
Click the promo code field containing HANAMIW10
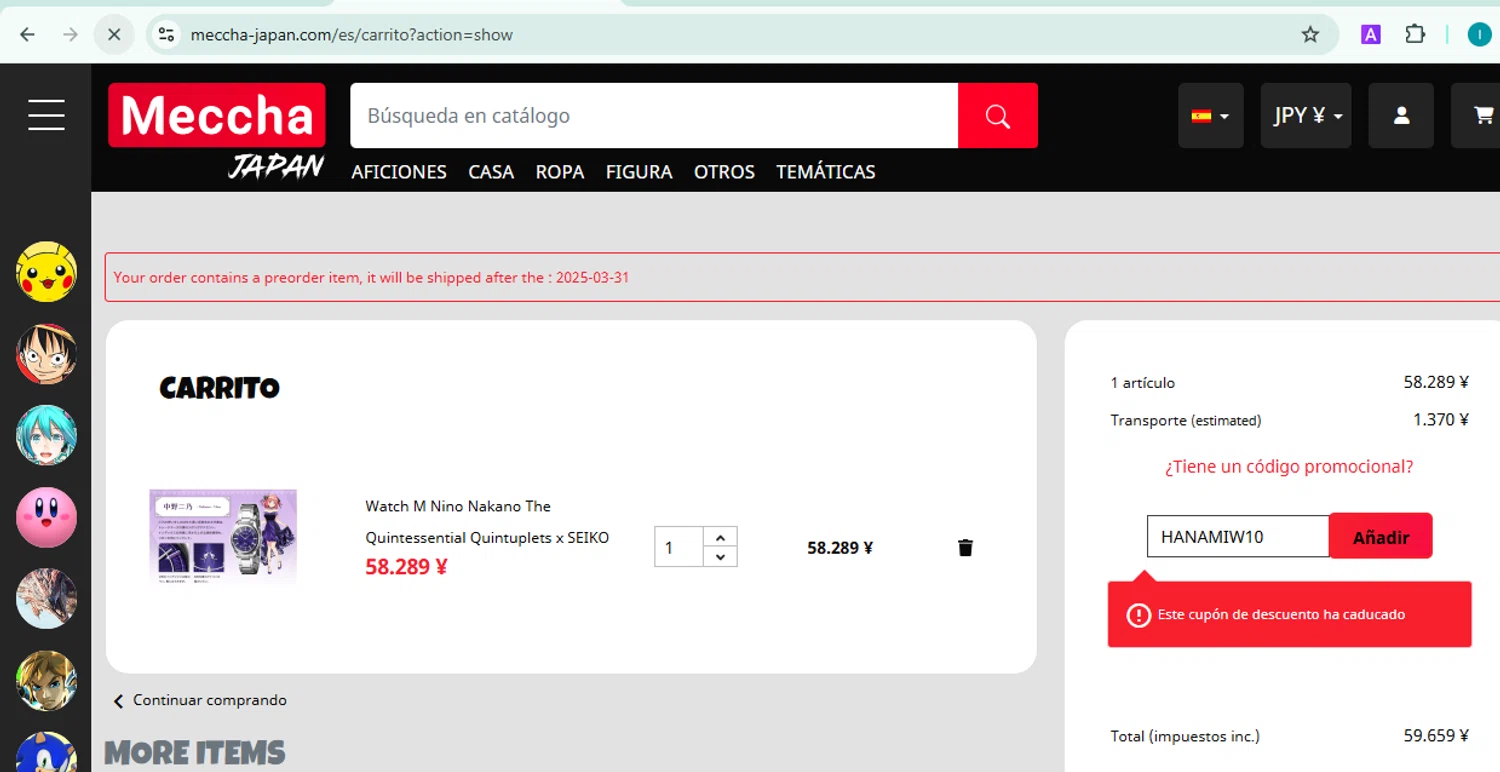pyautogui.click(x=1238, y=536)
